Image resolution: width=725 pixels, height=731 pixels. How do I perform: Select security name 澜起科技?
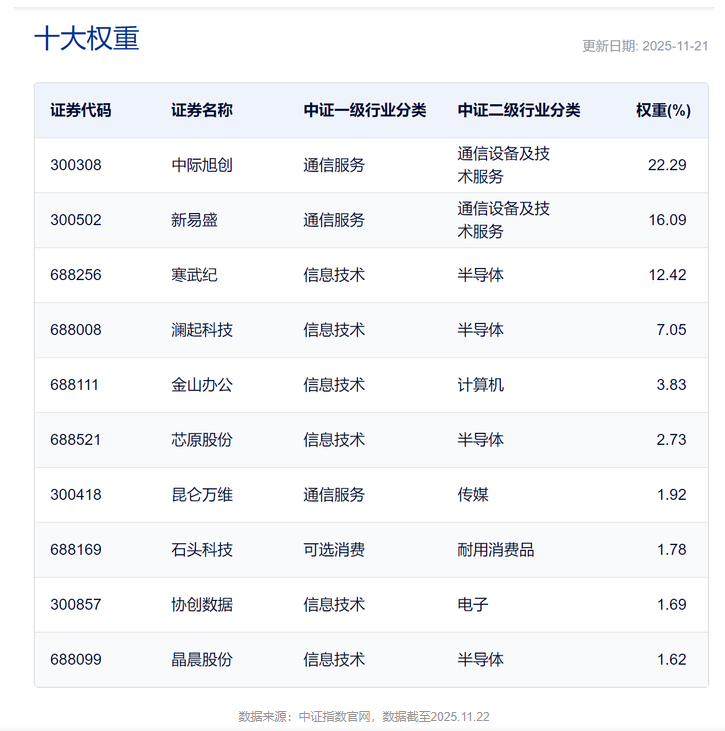[x=201, y=330]
